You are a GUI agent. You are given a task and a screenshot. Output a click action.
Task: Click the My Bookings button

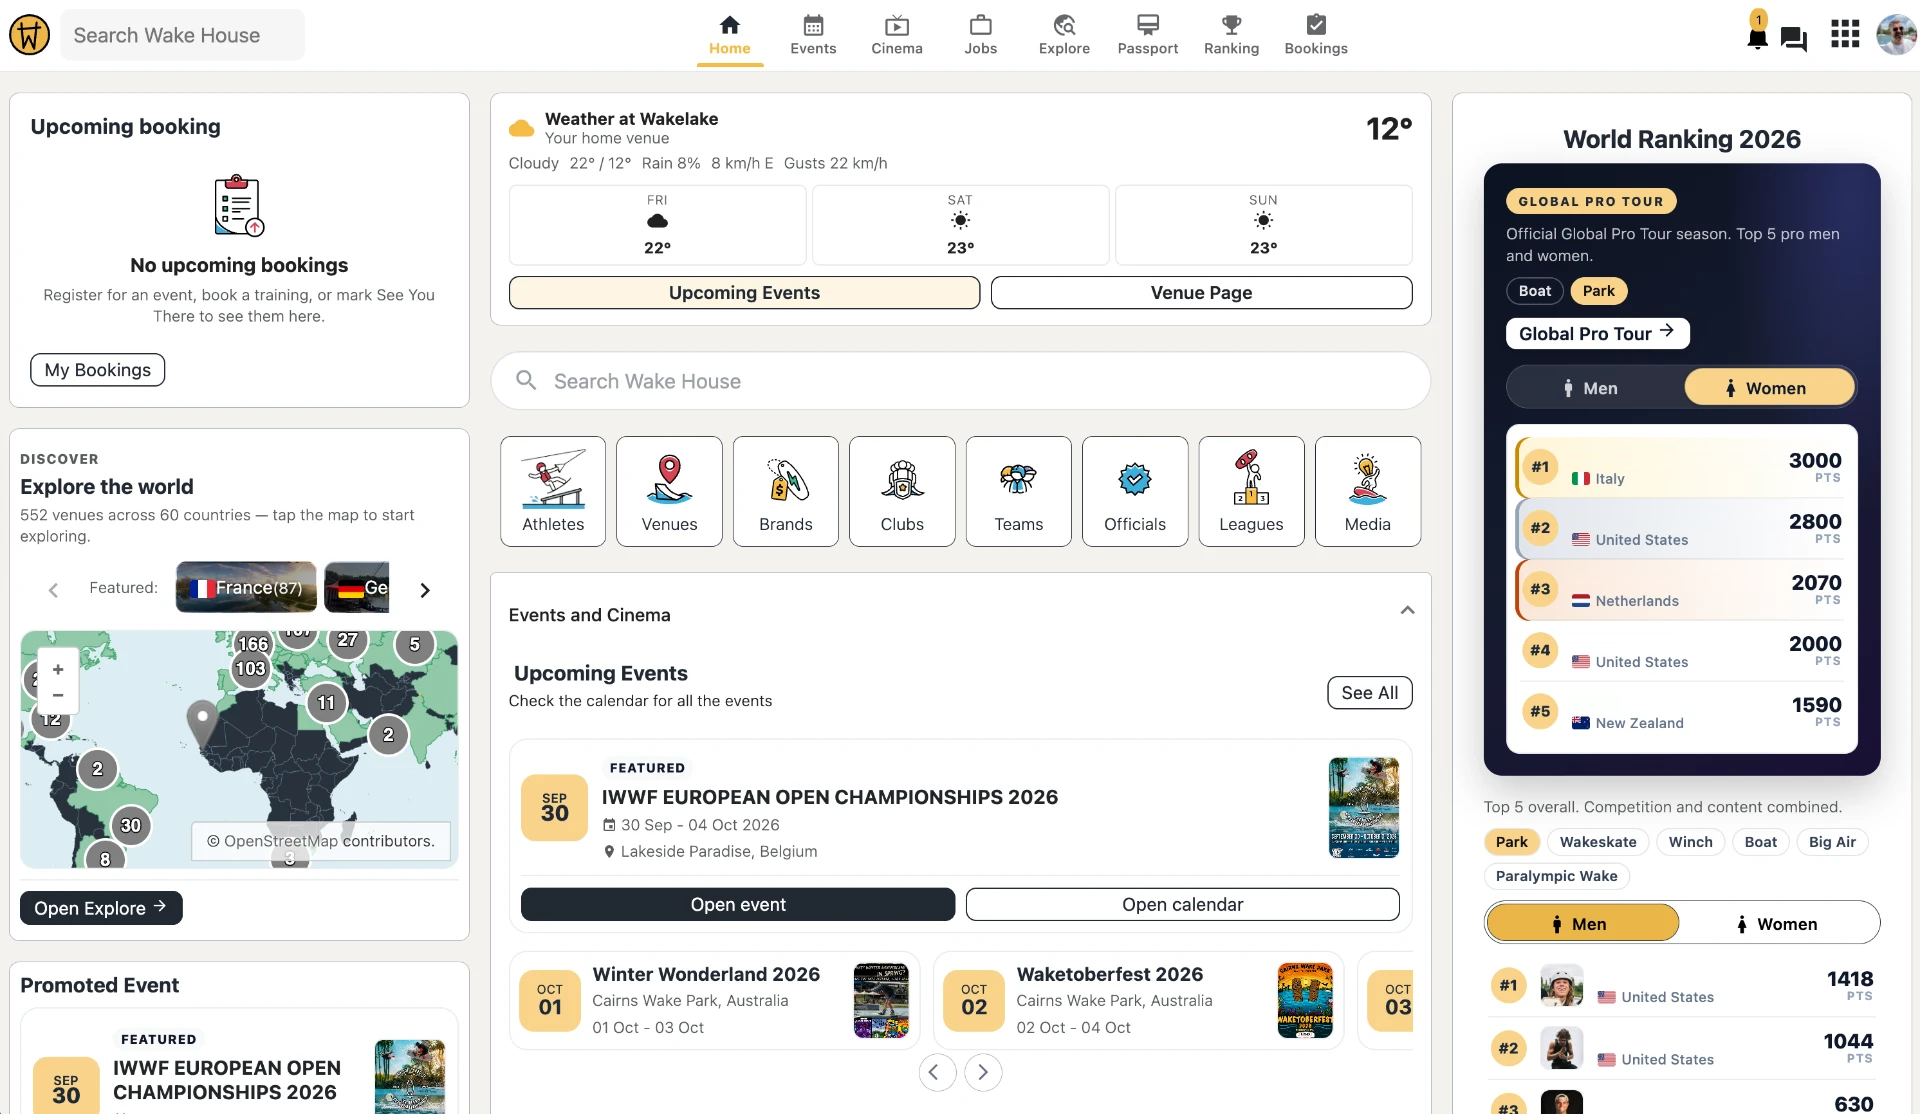(98, 370)
